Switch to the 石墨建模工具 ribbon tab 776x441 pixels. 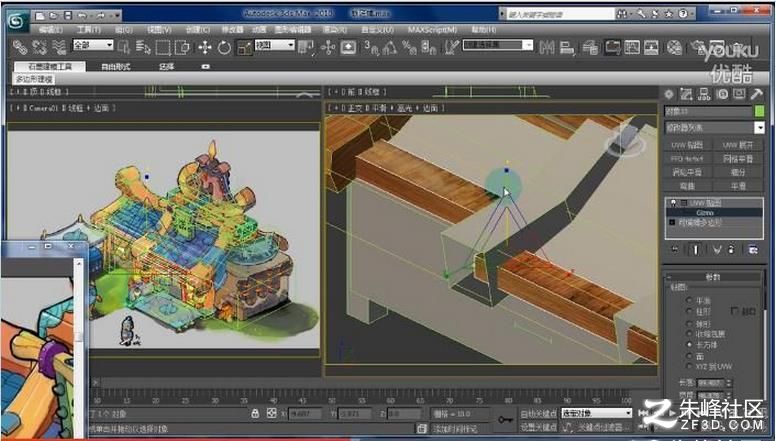(x=50, y=66)
